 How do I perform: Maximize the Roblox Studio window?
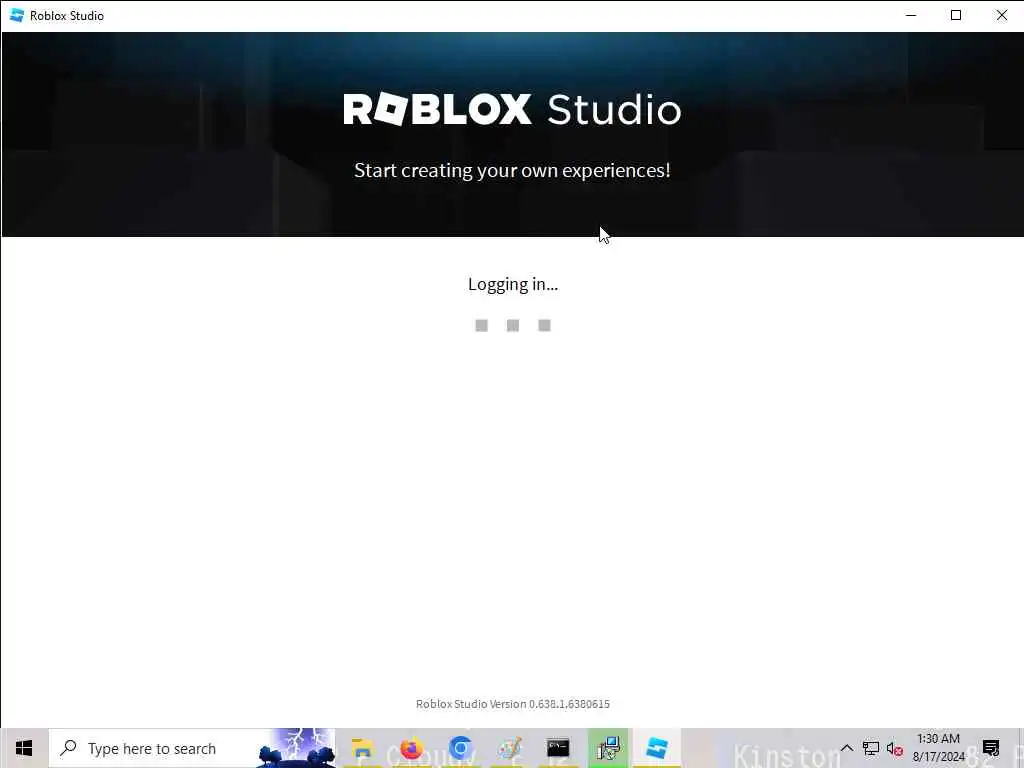point(956,15)
